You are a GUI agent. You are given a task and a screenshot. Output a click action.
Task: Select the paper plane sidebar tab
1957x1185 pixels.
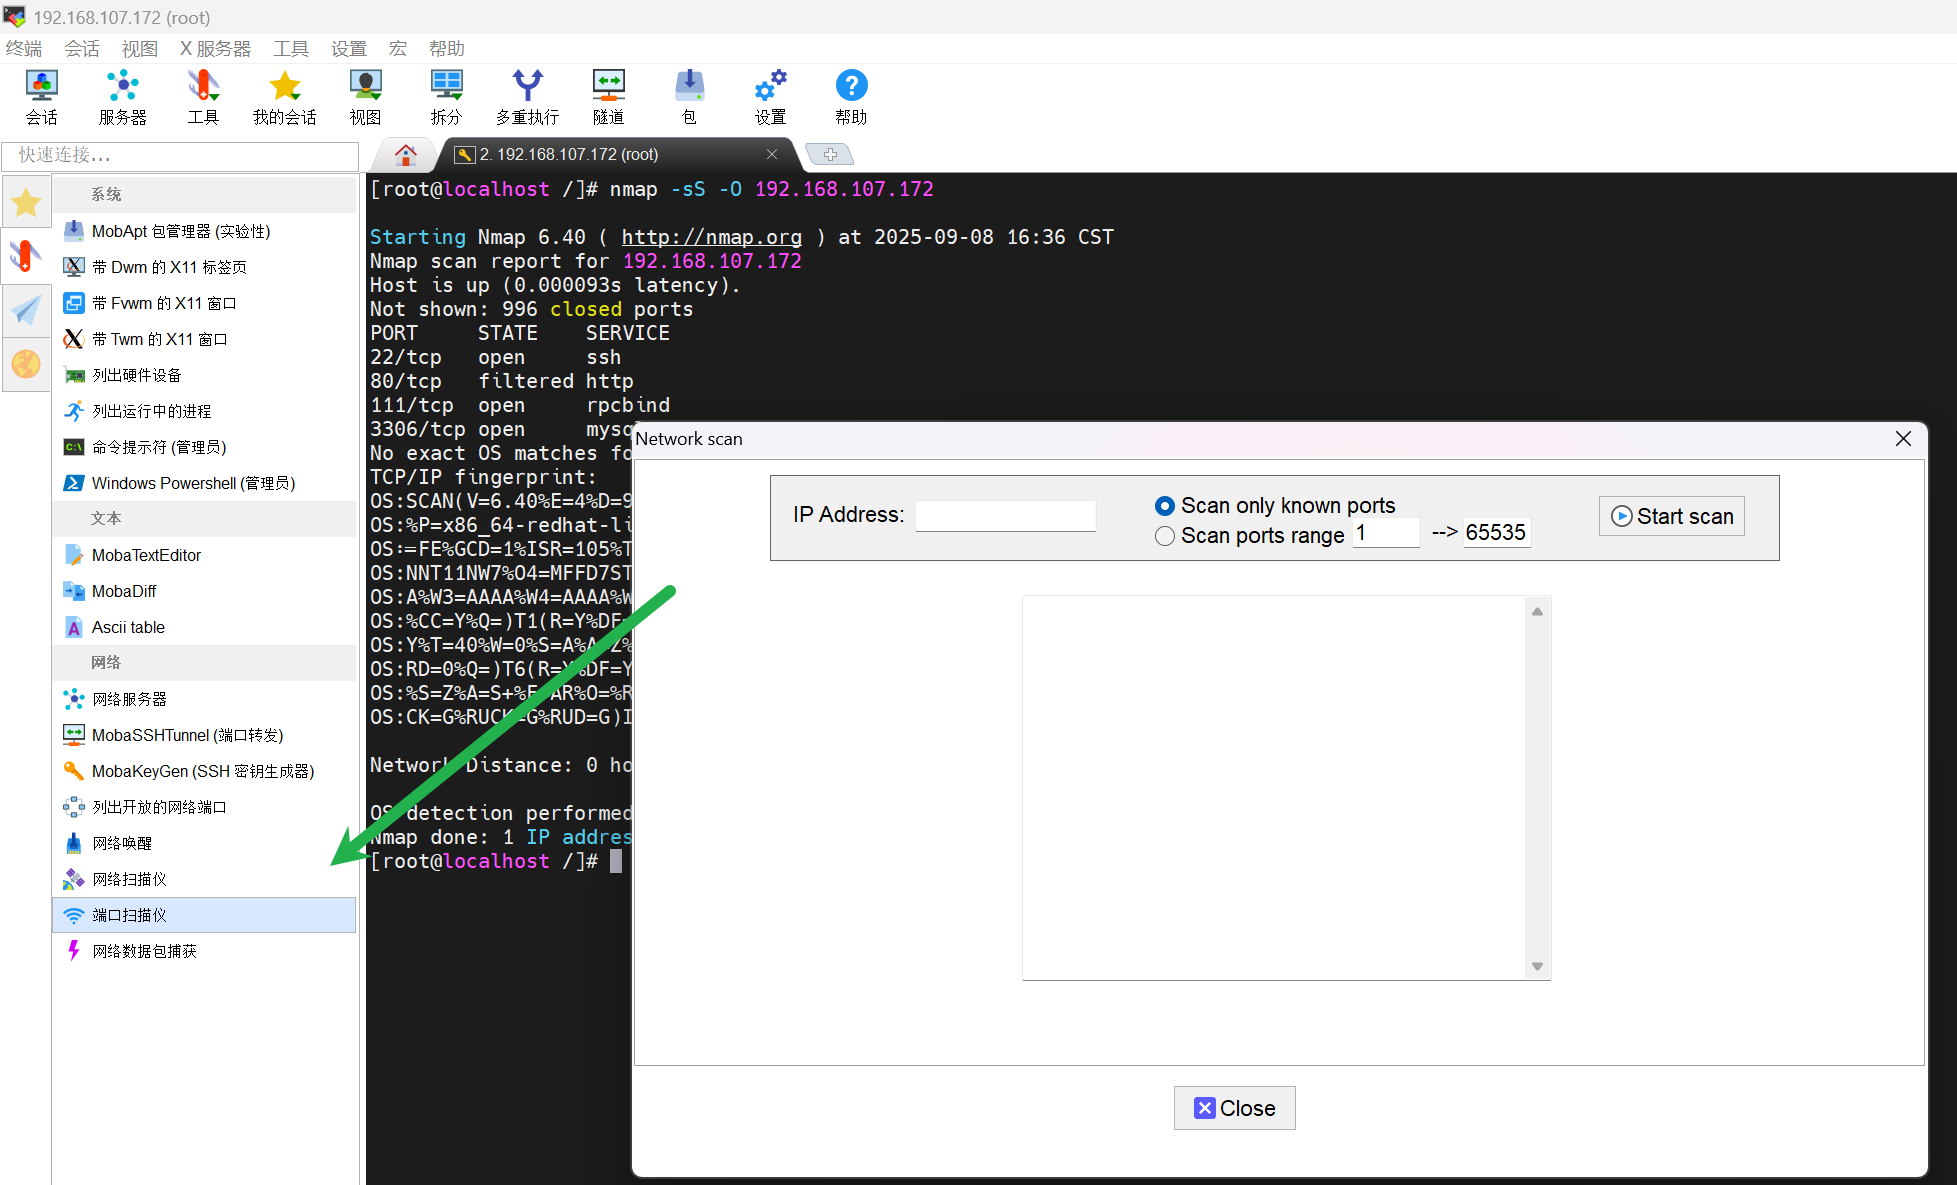[26, 310]
